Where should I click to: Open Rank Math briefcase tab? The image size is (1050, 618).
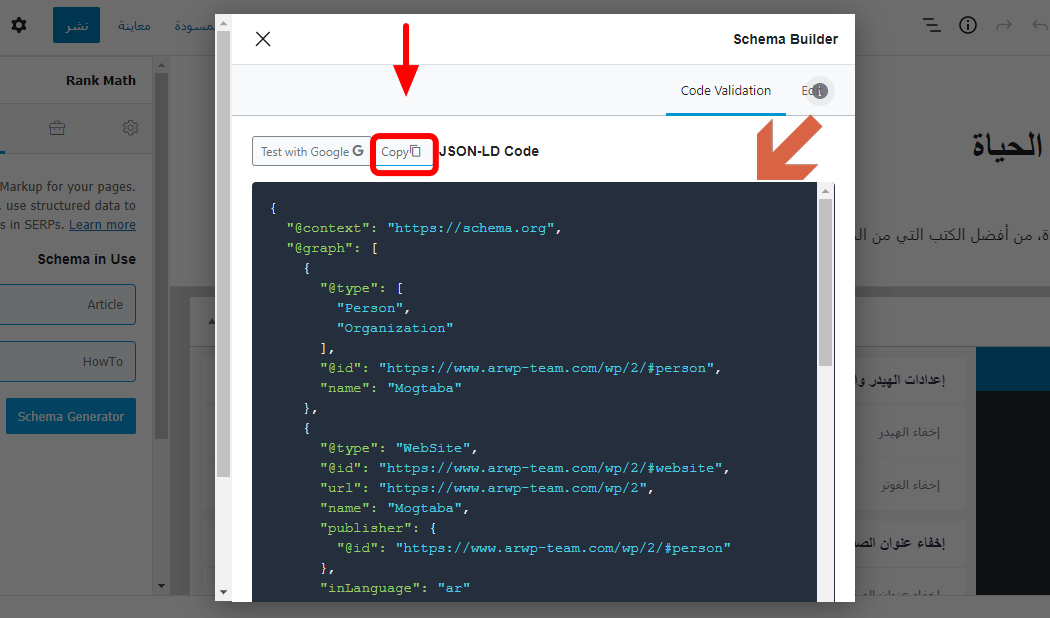(57, 128)
